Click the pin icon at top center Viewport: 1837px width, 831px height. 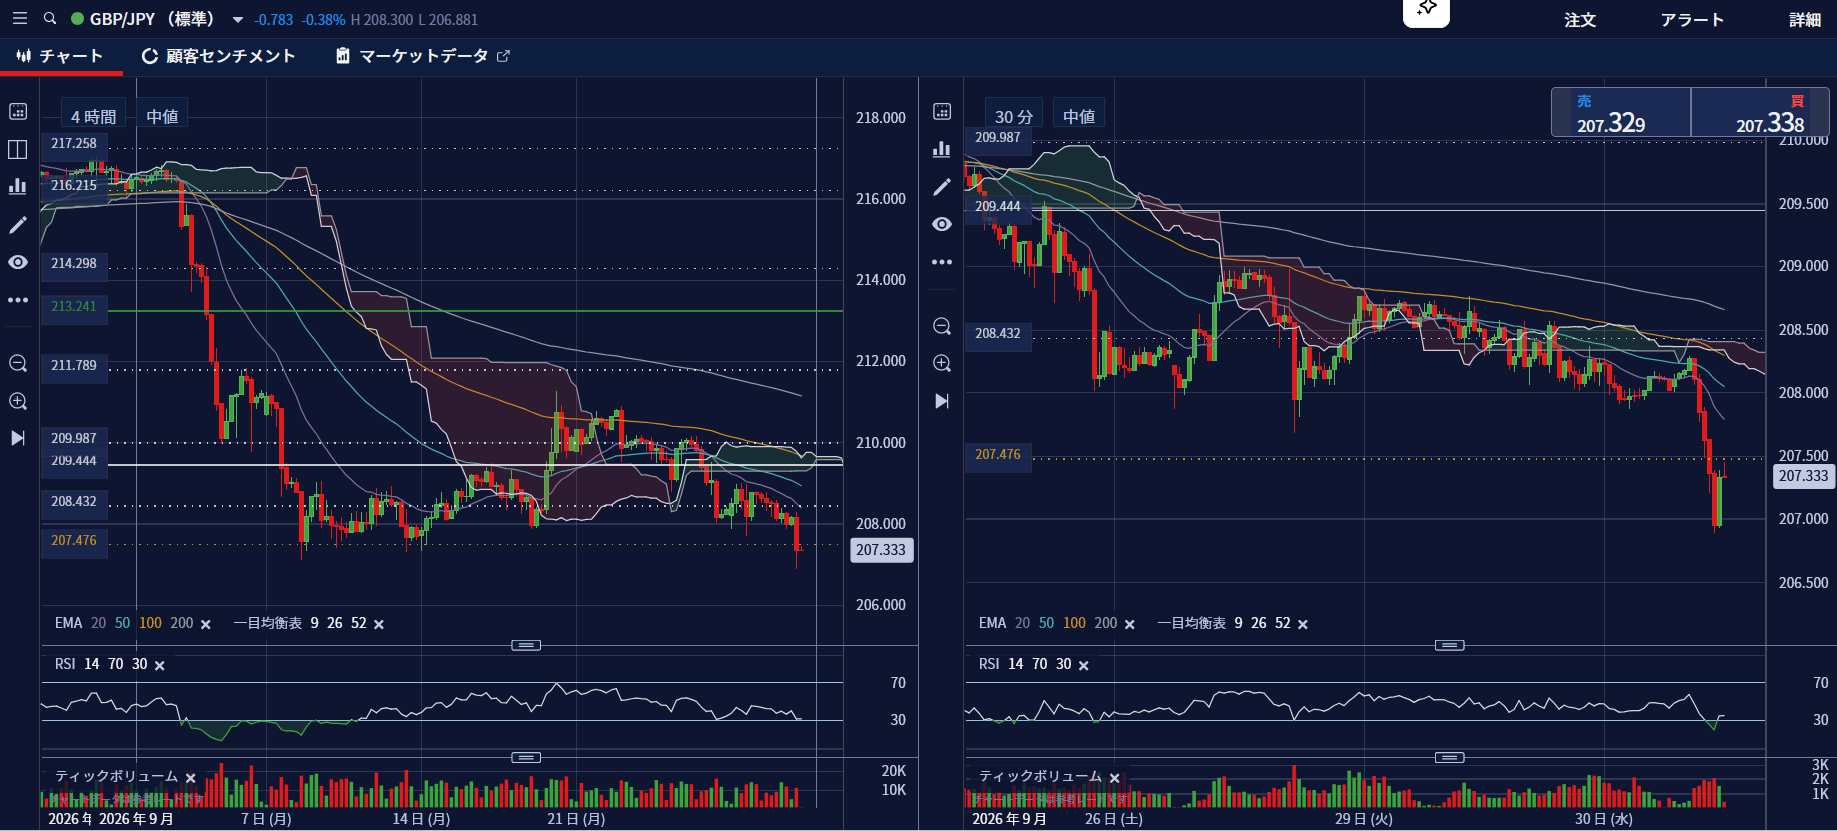pos(1427,10)
